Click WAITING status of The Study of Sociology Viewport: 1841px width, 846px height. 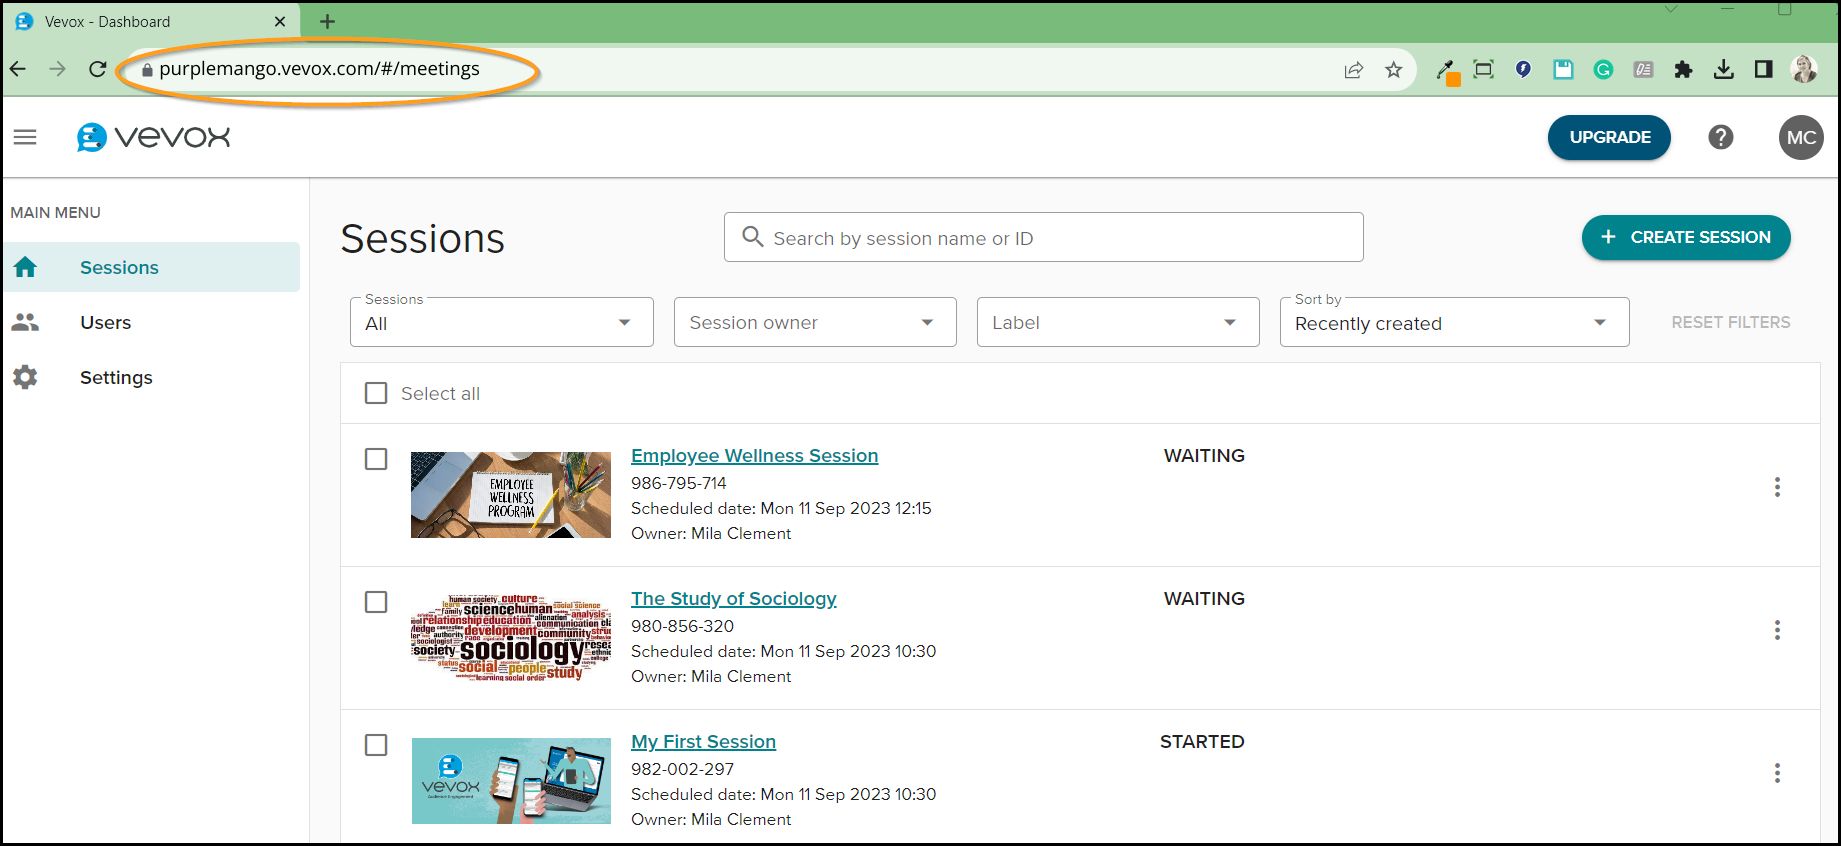1204,599
